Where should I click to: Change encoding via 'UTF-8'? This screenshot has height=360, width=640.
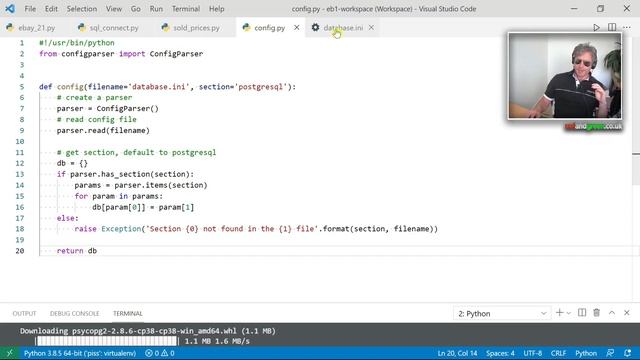tap(533, 353)
